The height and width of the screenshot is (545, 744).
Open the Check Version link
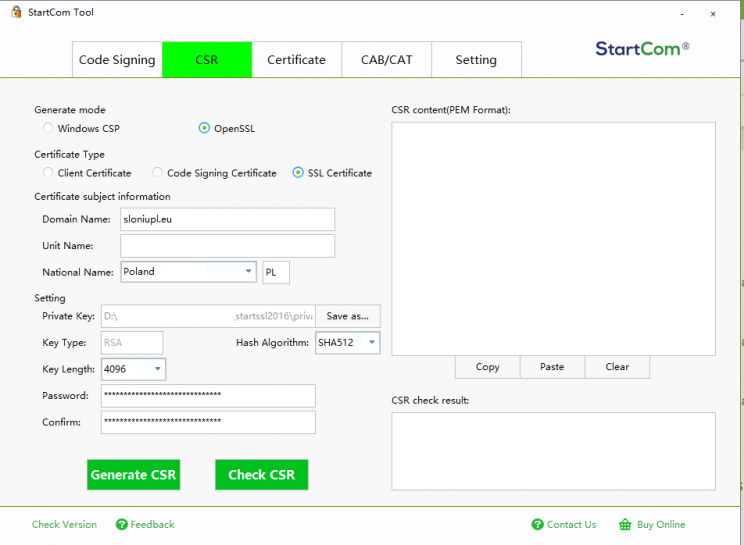click(x=65, y=524)
